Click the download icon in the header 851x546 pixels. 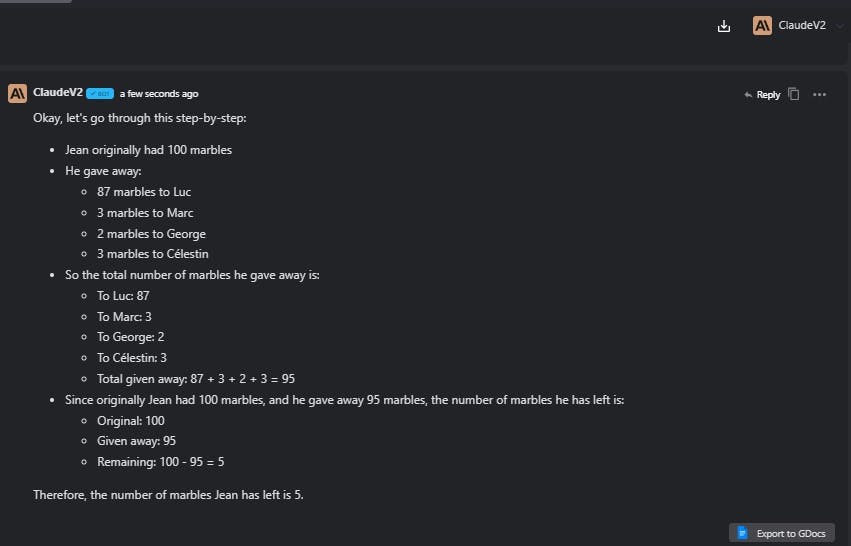(x=724, y=27)
